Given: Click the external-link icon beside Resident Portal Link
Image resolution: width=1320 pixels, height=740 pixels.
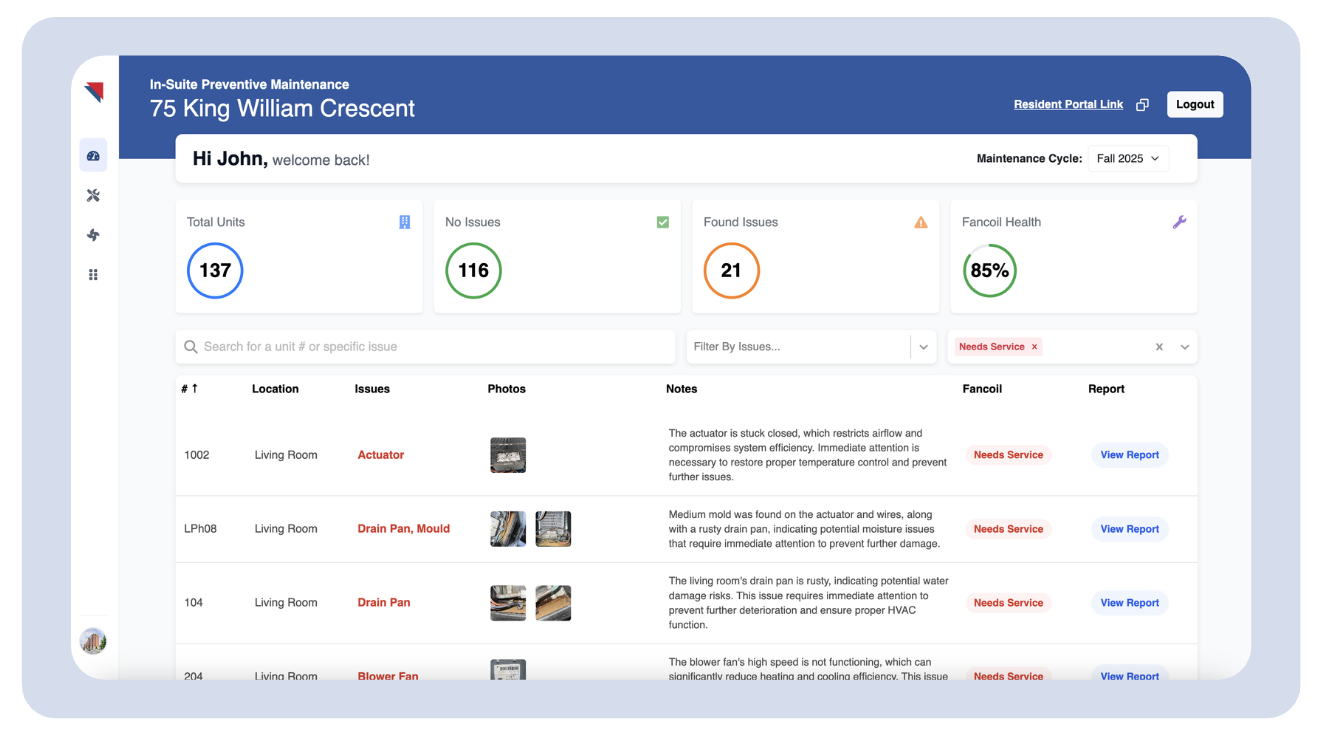Looking at the screenshot, I should coord(1142,104).
